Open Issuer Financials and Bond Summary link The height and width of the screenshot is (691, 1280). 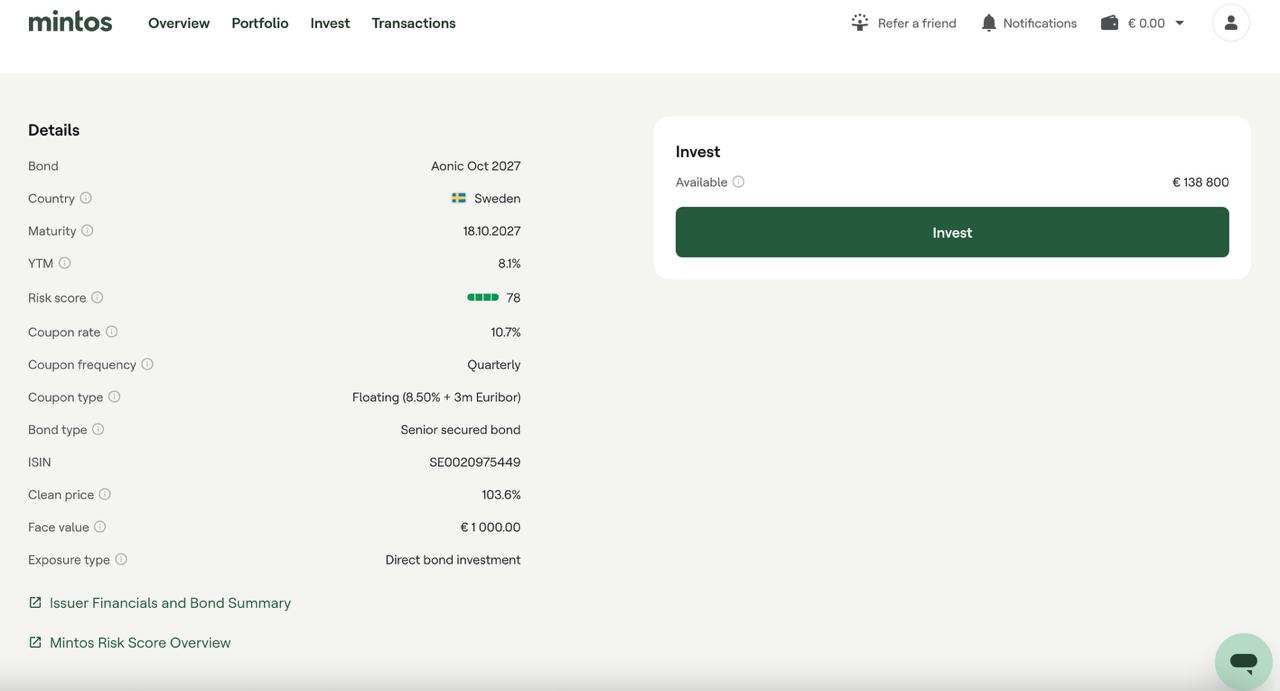point(170,603)
